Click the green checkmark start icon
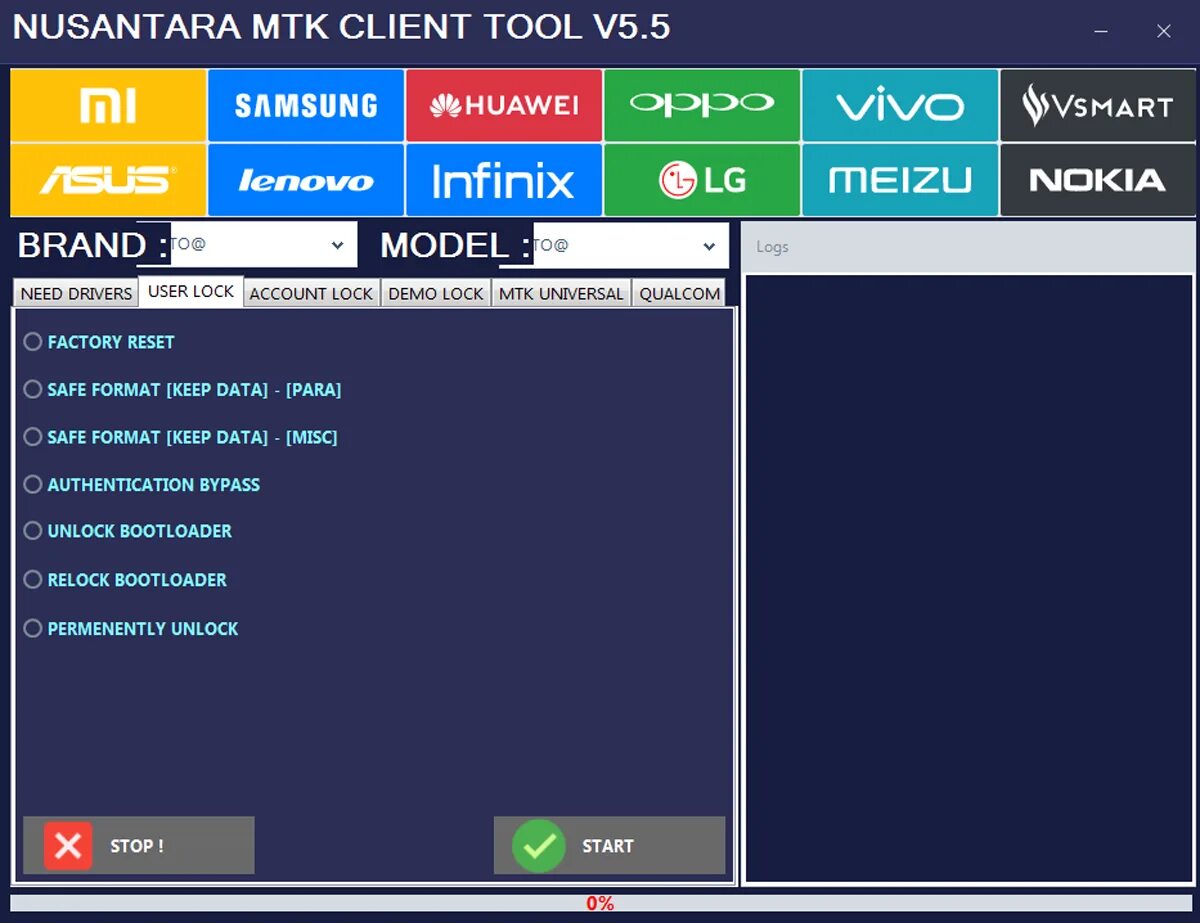1200x923 pixels. 538,846
